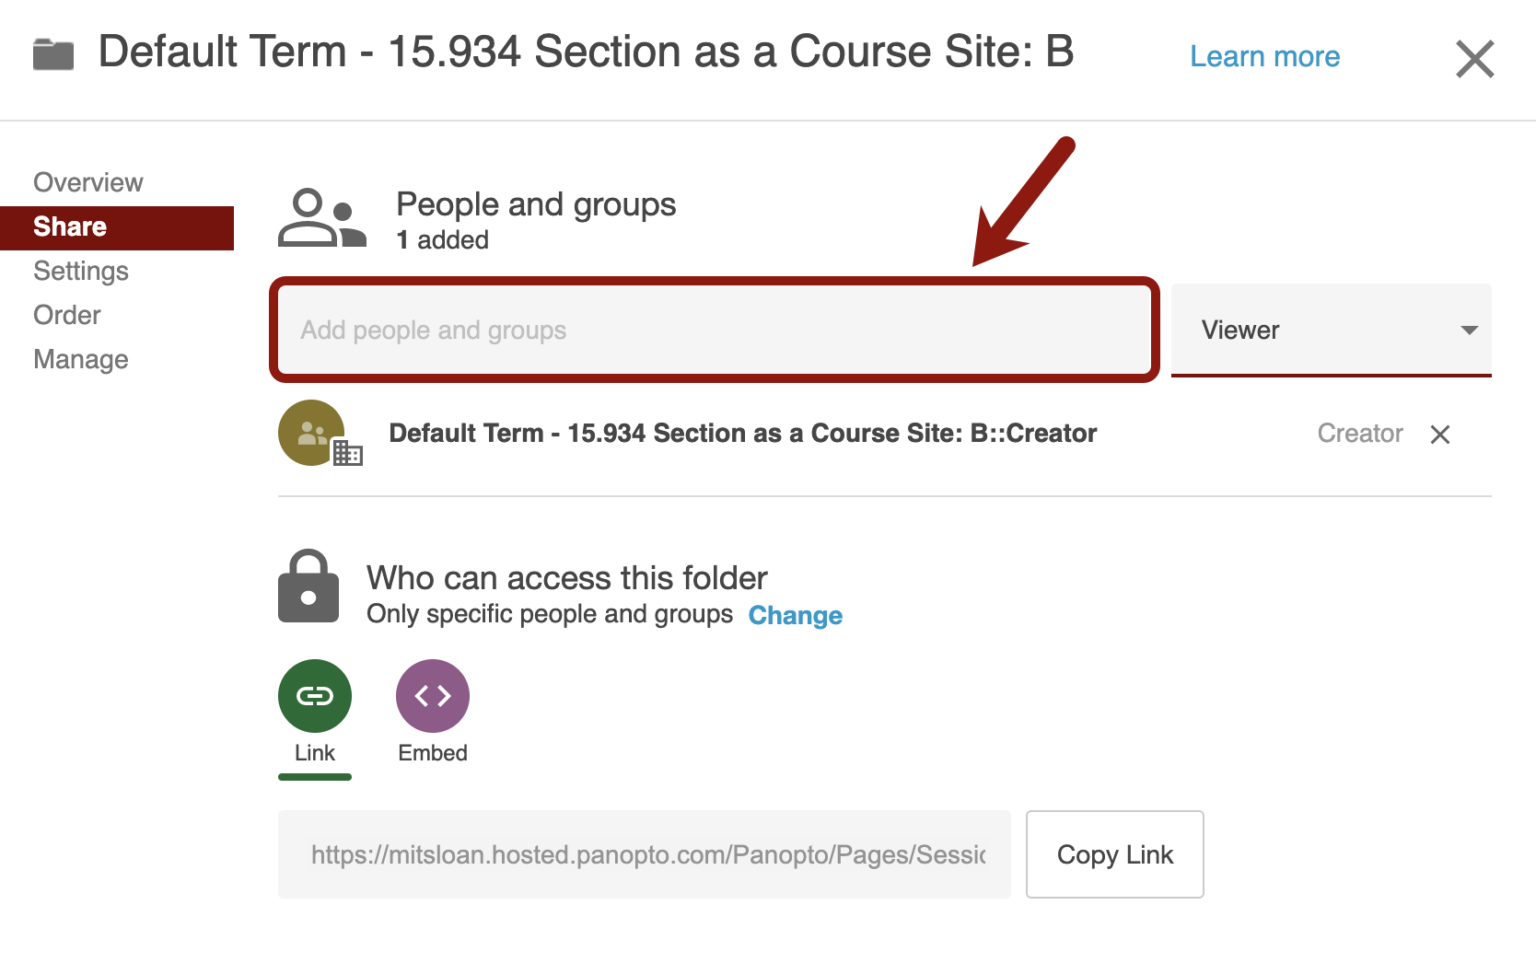Screen dimensions: 1536x963
Task: Click the padlock access icon
Action: tap(308, 589)
